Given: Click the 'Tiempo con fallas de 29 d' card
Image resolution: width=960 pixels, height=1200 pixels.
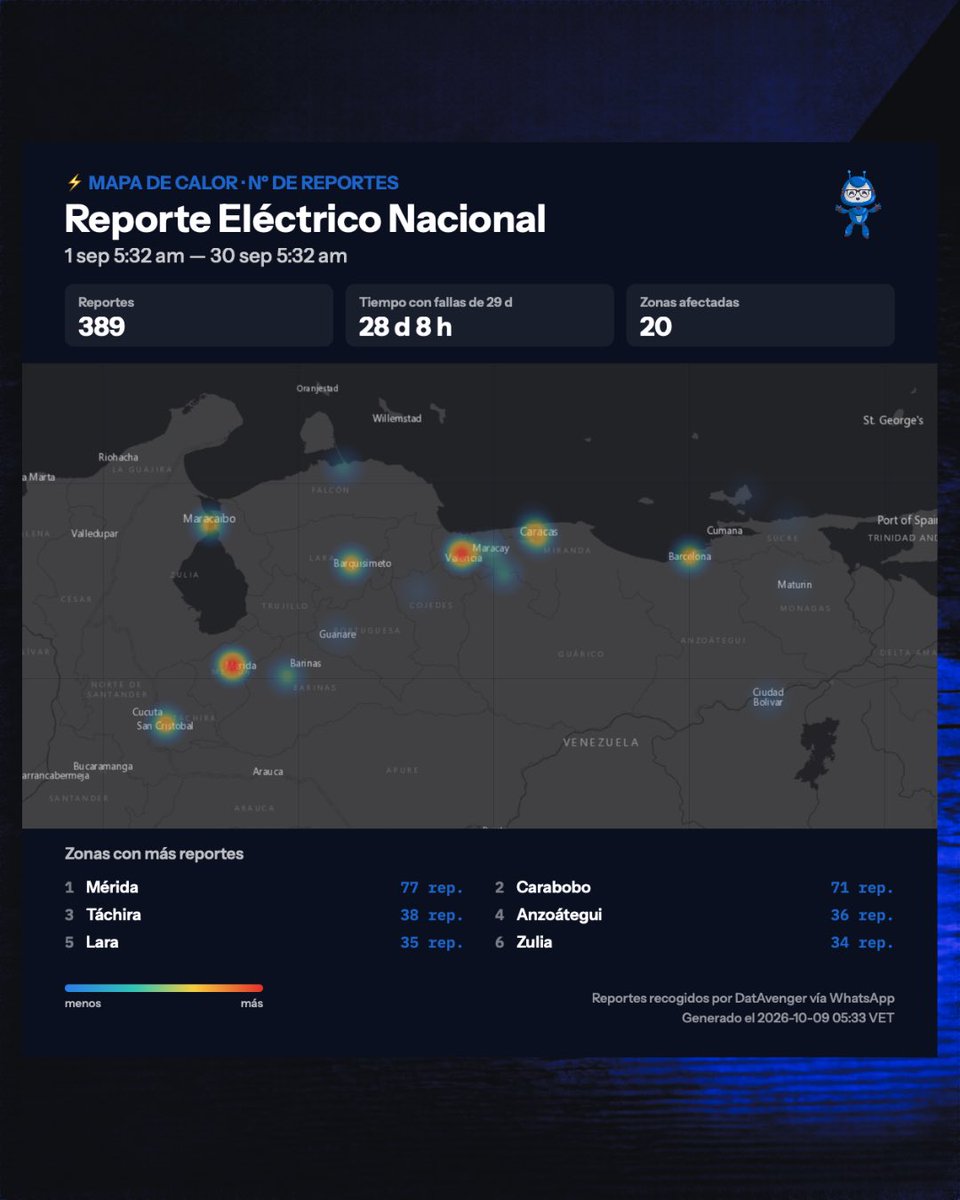Looking at the screenshot, I should (480, 315).
